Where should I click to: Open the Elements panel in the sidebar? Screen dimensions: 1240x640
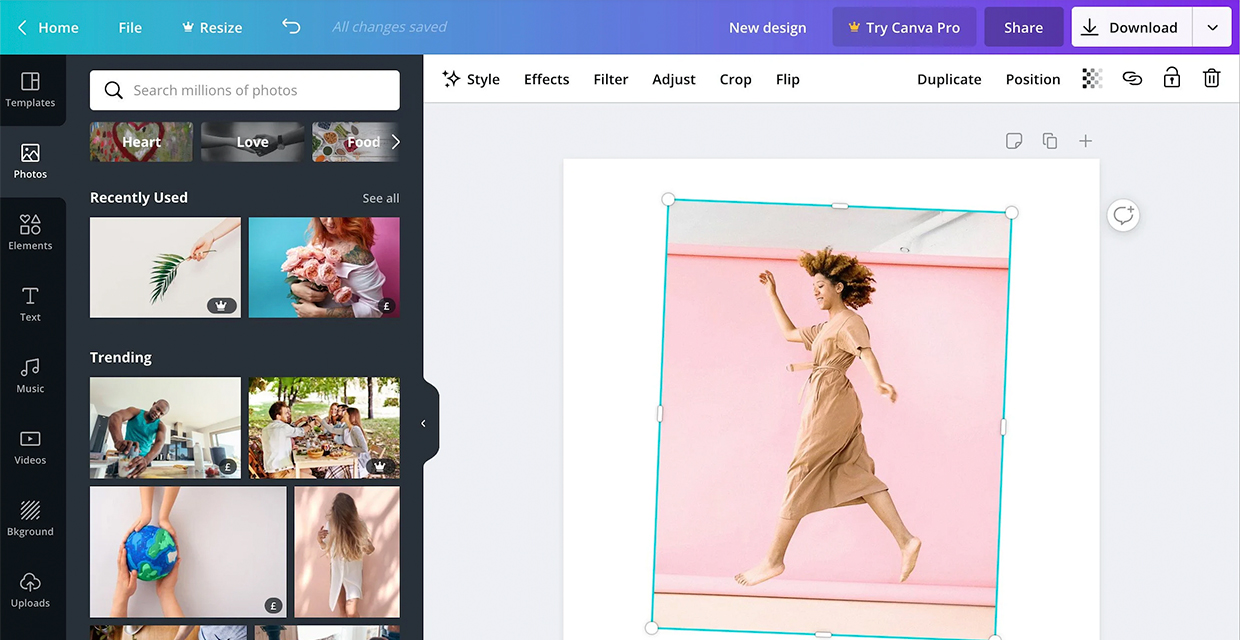pyautogui.click(x=30, y=232)
